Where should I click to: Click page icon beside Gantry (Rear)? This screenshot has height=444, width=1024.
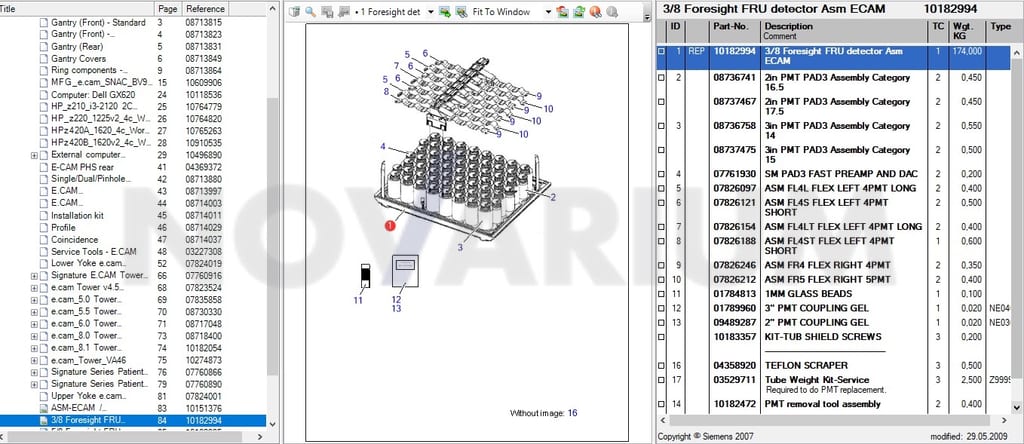pos(44,46)
